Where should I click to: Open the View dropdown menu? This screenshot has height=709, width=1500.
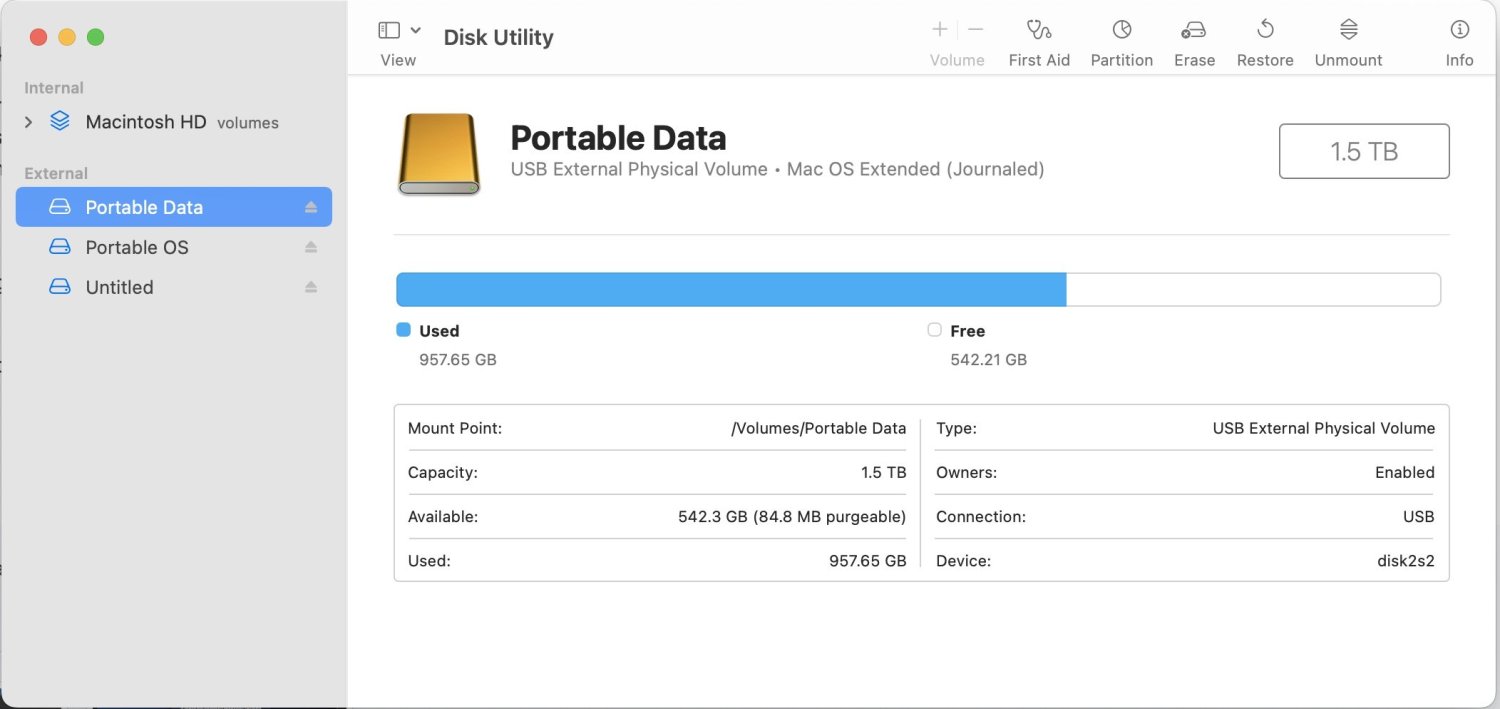(416, 29)
